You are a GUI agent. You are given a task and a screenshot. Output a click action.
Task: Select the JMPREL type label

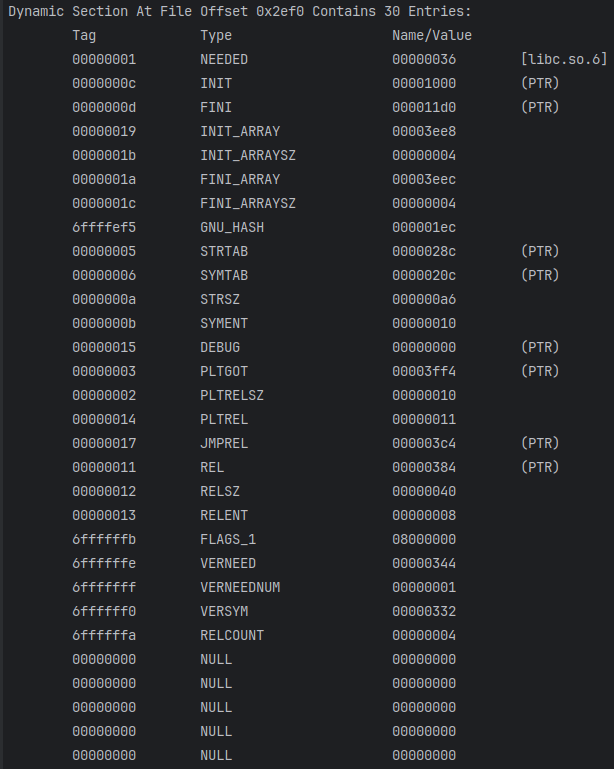tap(224, 443)
